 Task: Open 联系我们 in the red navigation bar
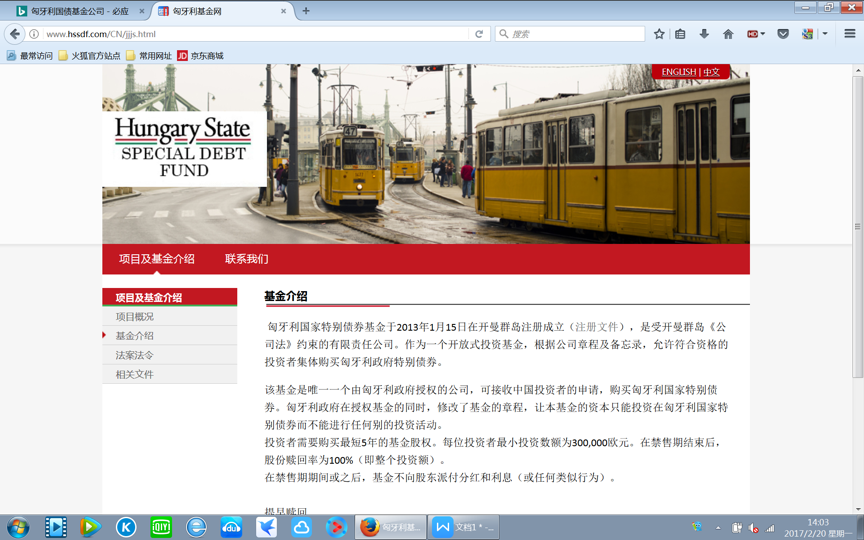[246, 259]
